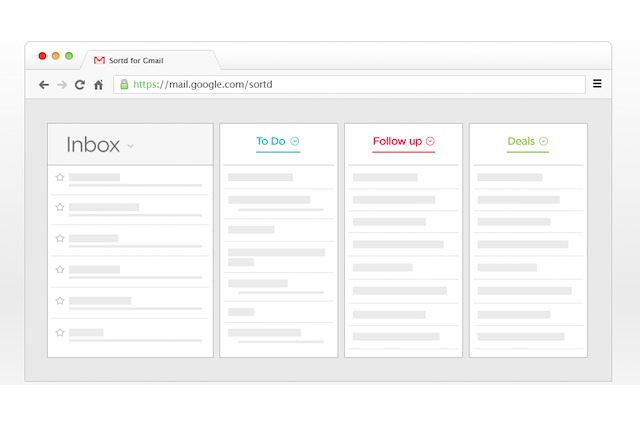640x426 pixels.
Task: Click the green padlock security icon
Action: [x=124, y=84]
